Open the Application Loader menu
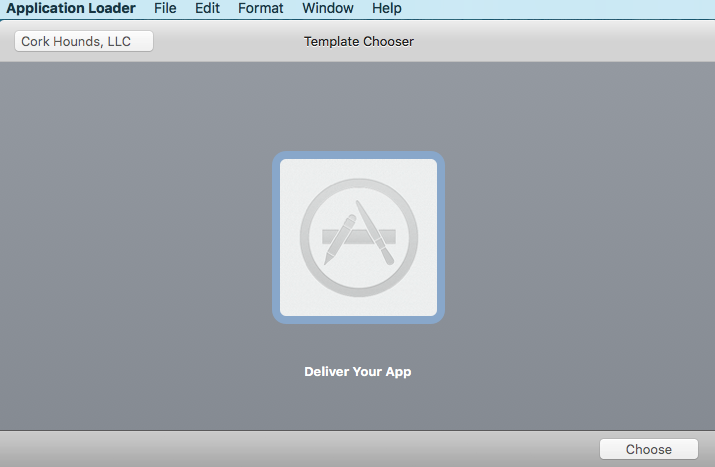Image resolution: width=715 pixels, height=467 pixels. tap(71, 8)
